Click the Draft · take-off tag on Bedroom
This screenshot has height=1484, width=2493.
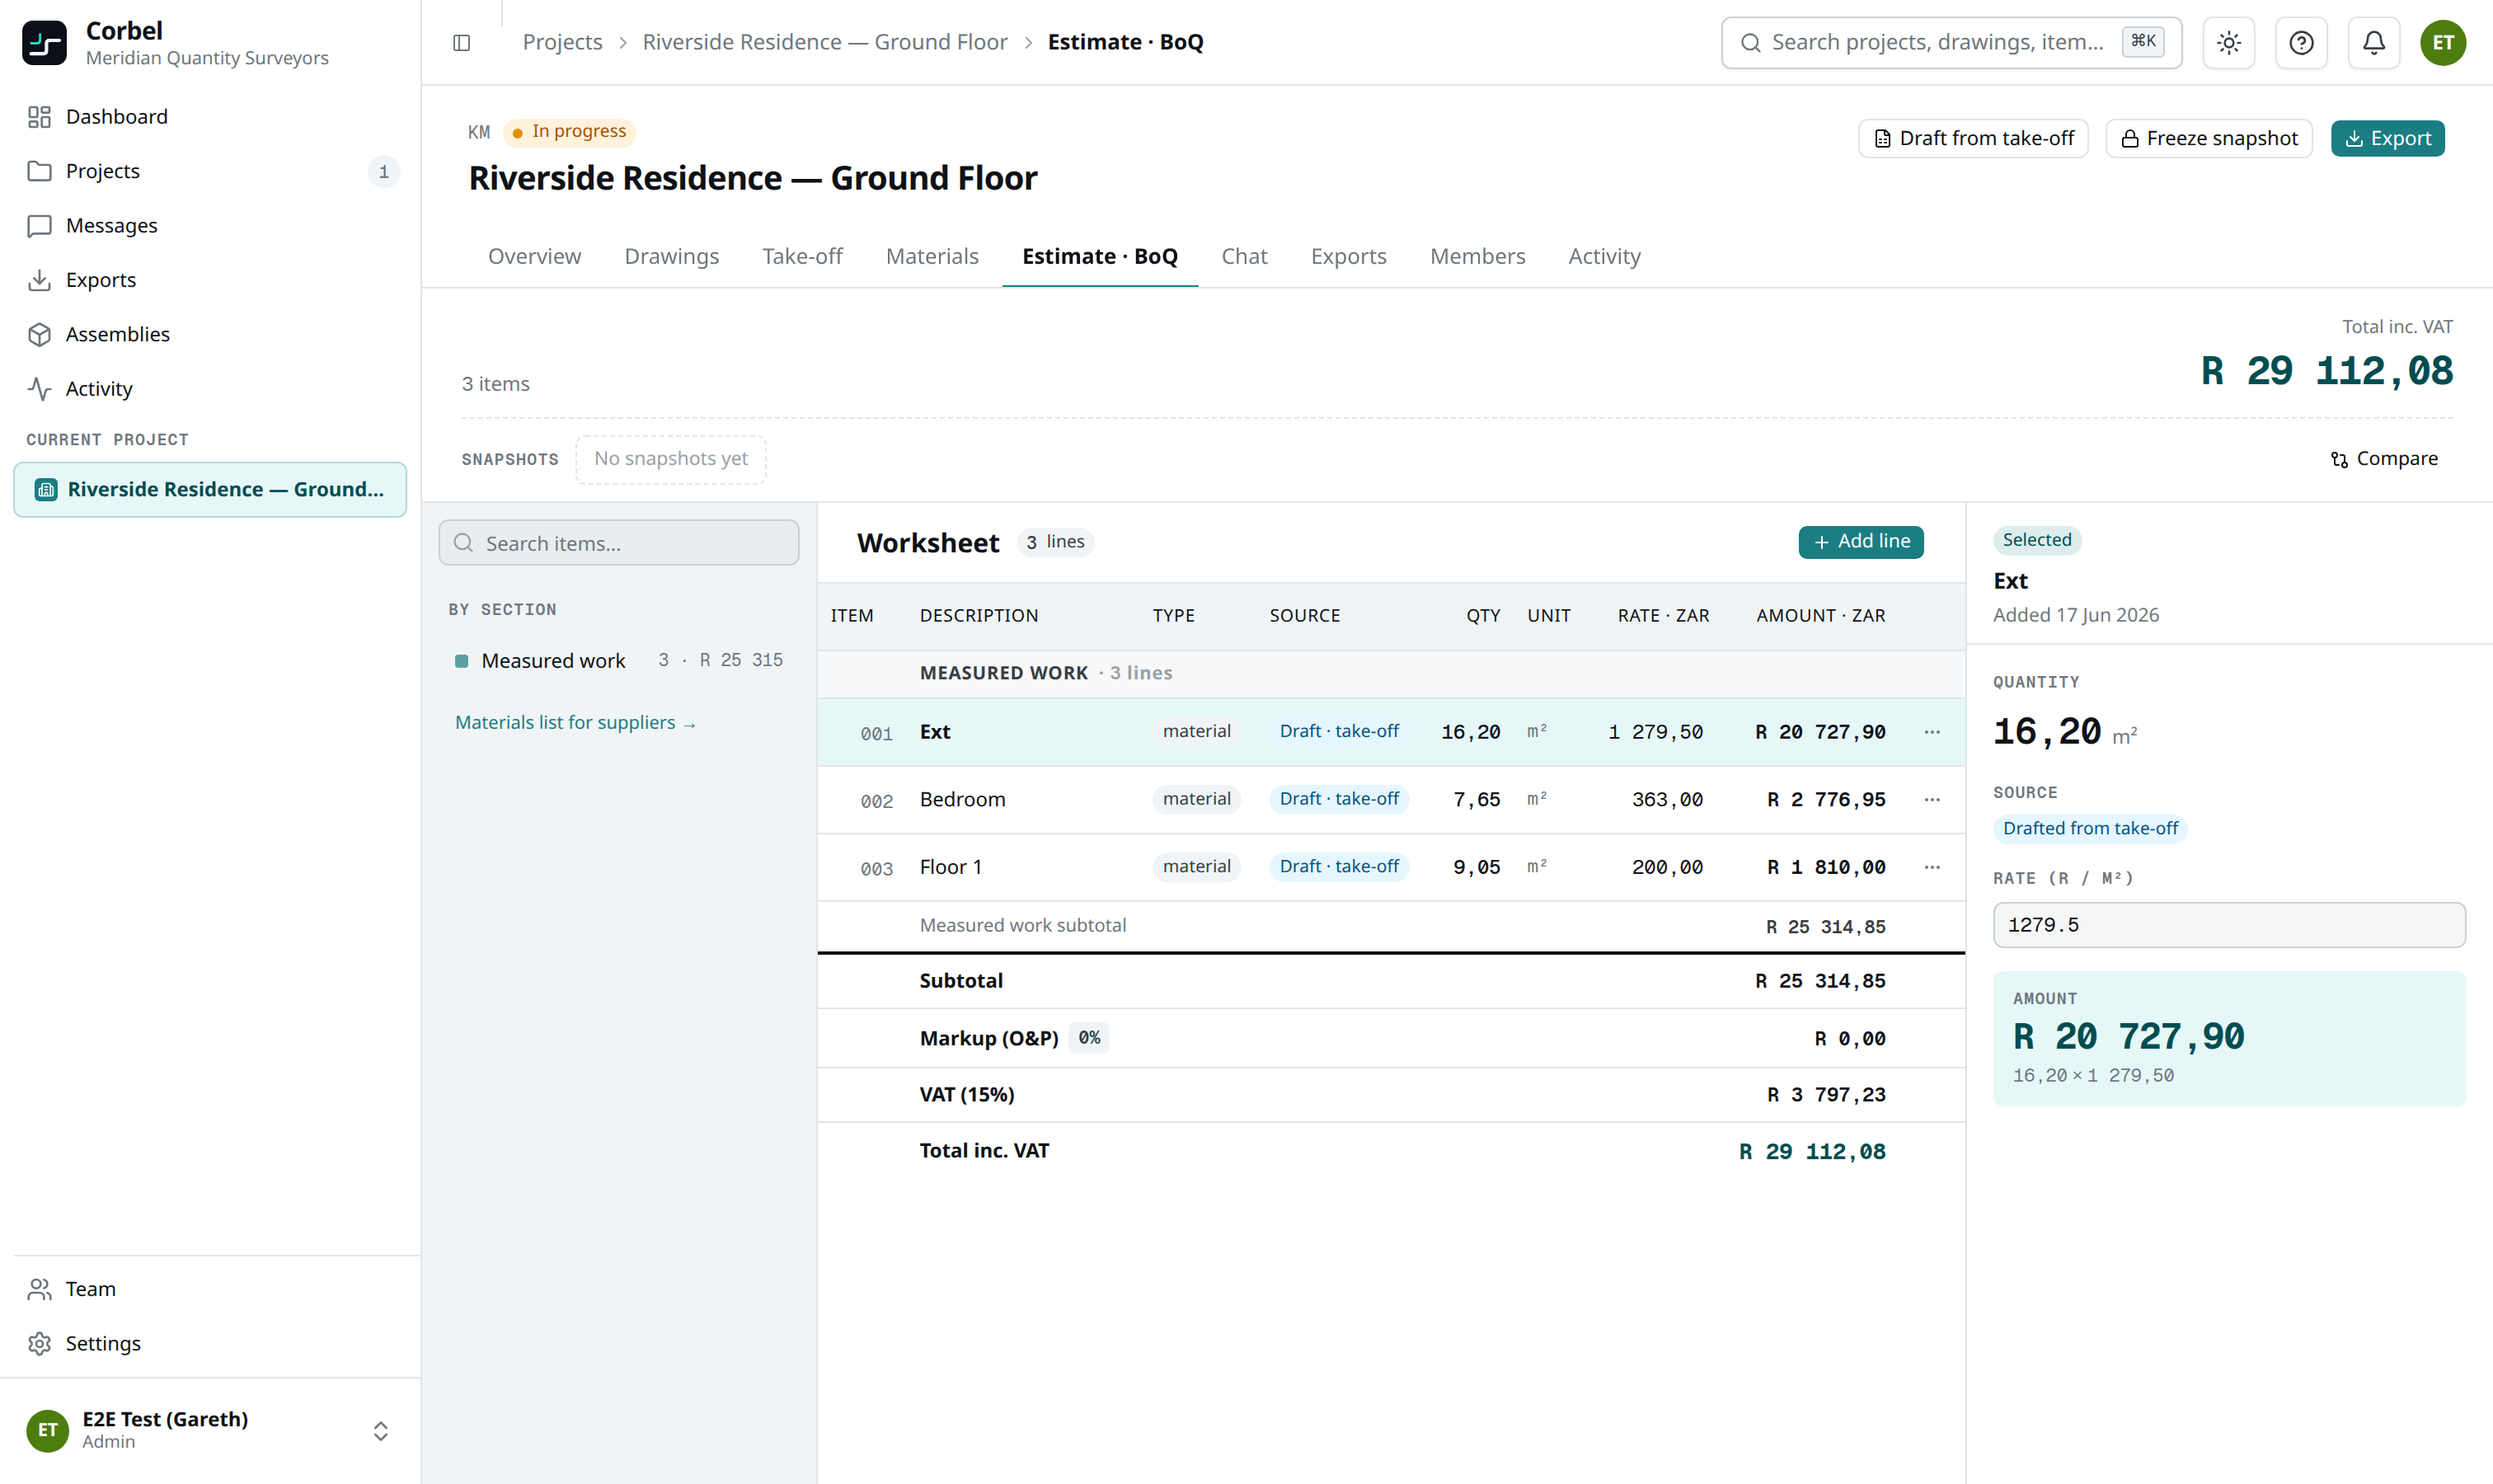point(1339,800)
